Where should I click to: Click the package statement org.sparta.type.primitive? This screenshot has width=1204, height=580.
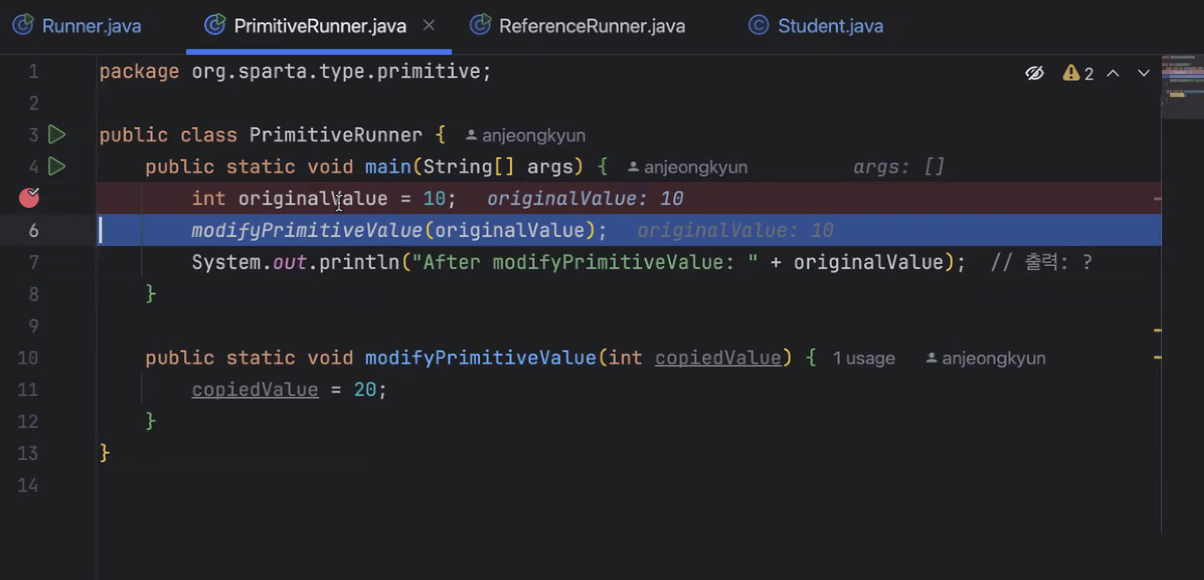tap(295, 71)
